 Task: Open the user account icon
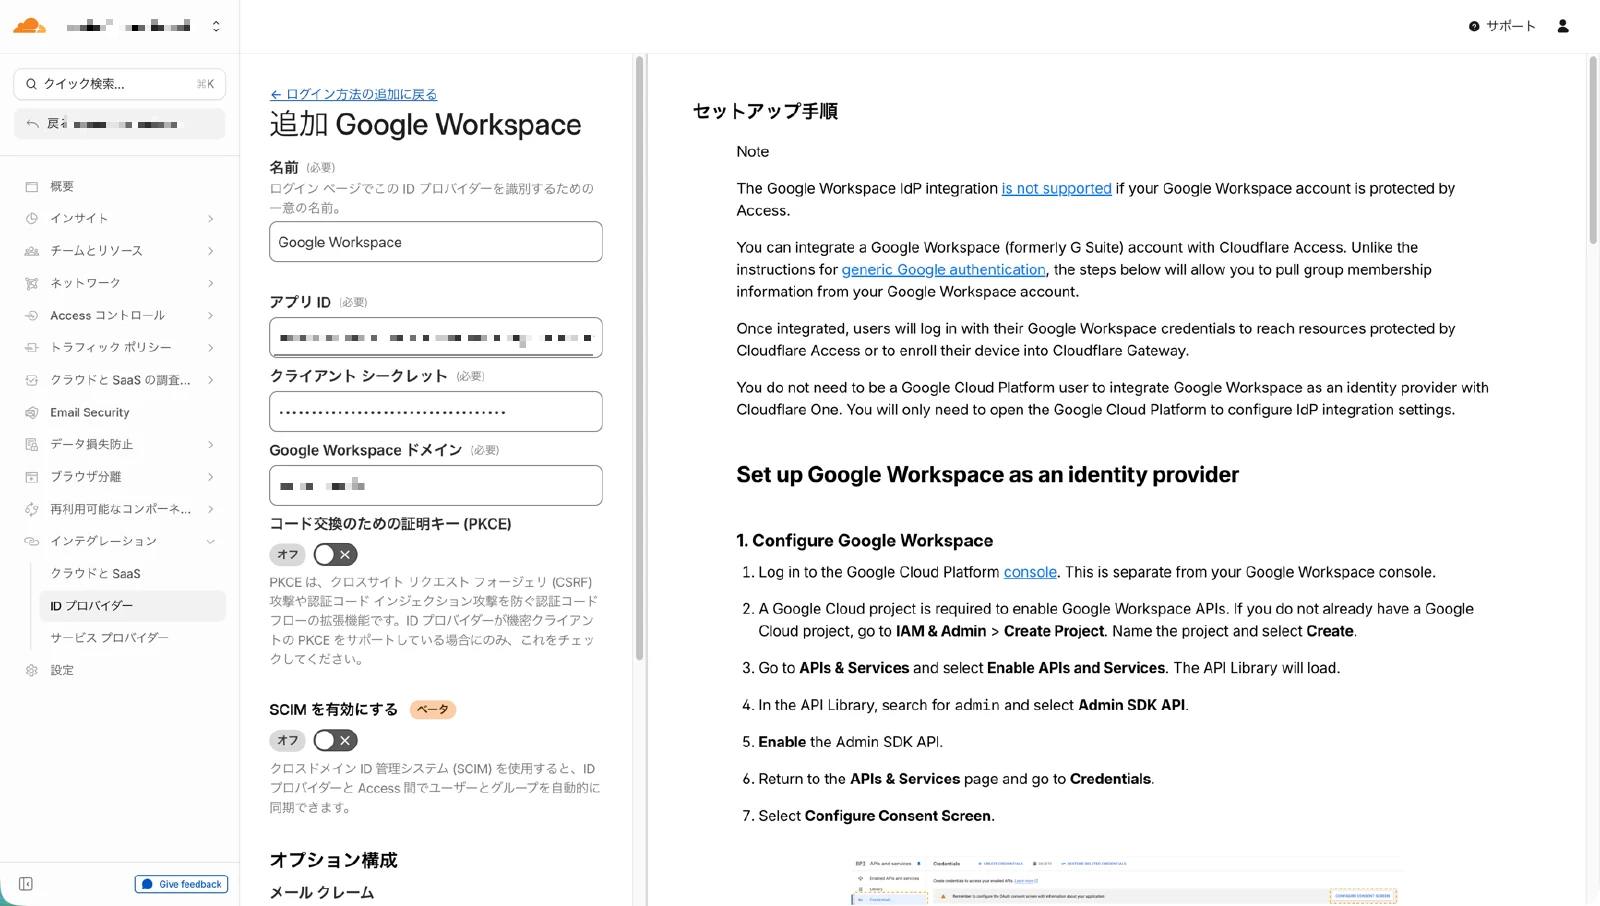click(x=1563, y=25)
